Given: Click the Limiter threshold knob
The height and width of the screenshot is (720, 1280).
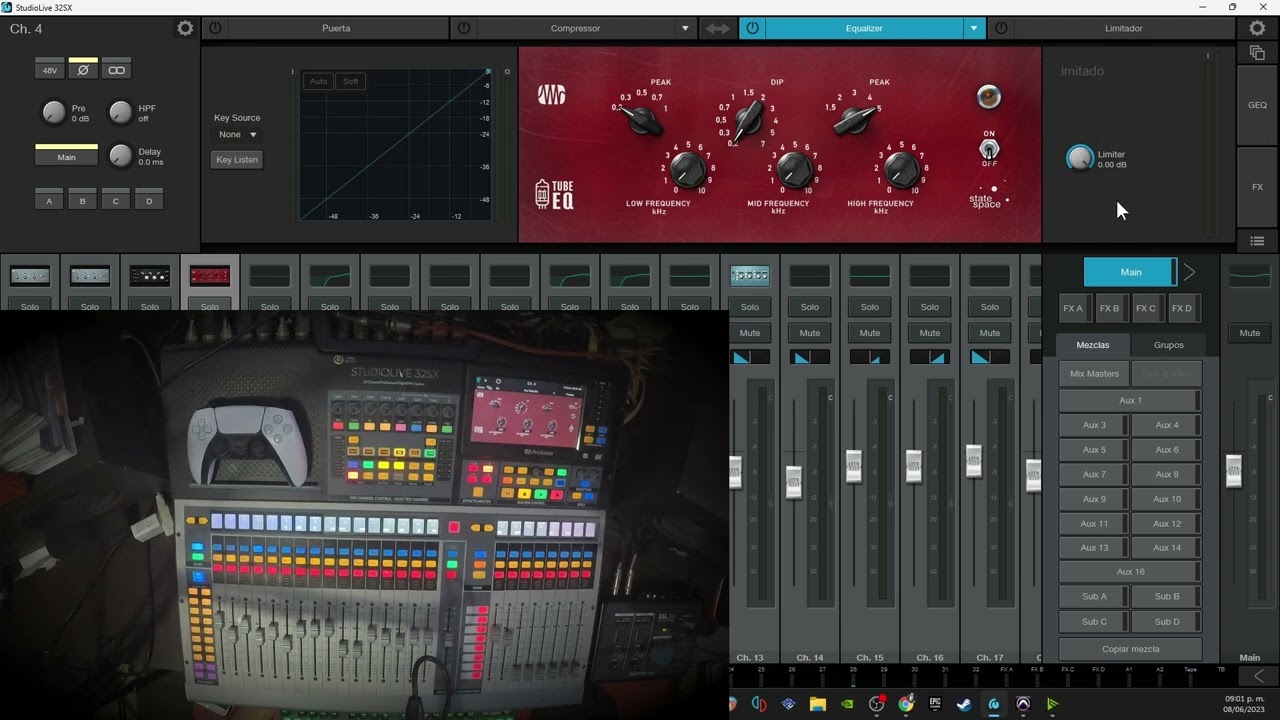Looking at the screenshot, I should [1079, 159].
